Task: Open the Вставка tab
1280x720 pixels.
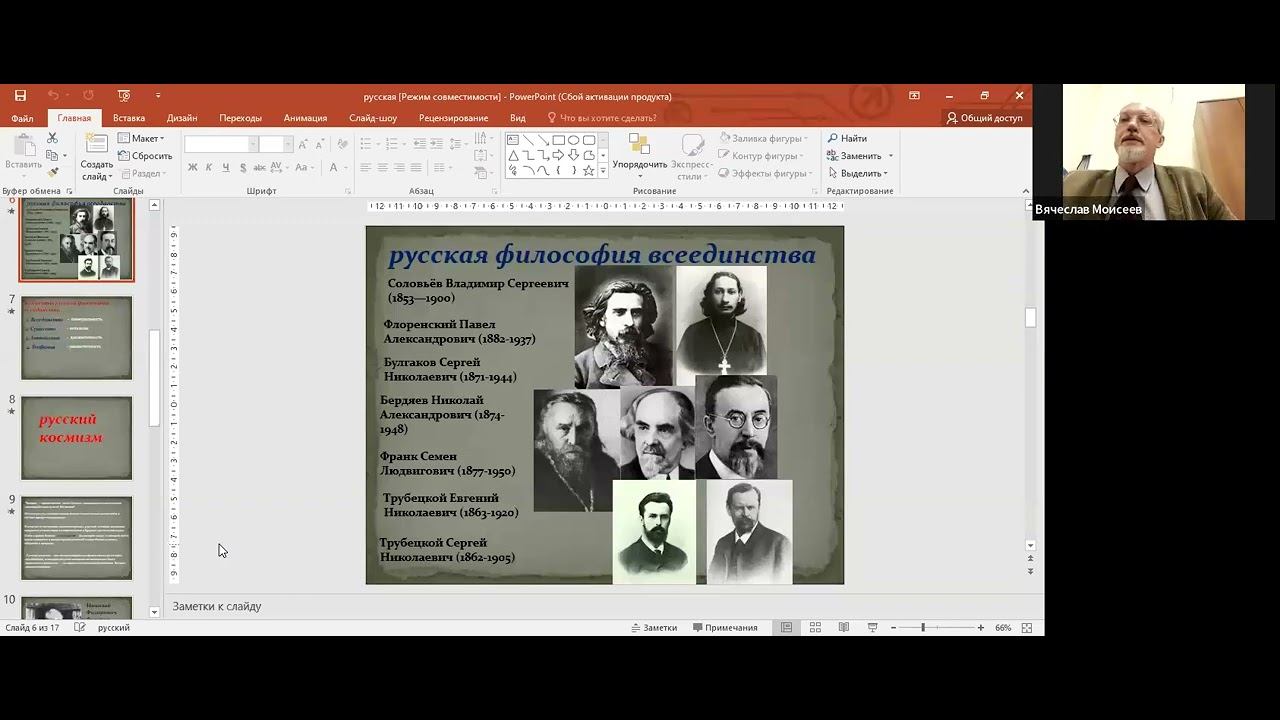Action: click(128, 118)
